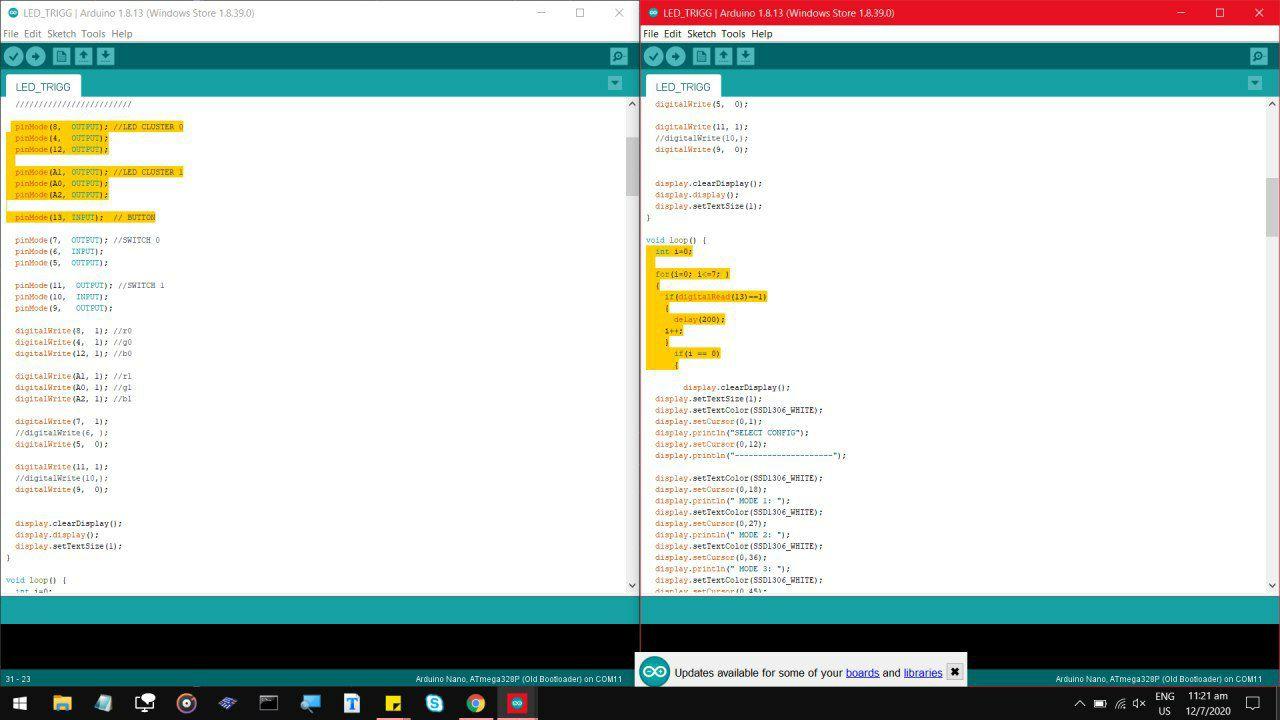Click battery icon in system tray

pos(1100,704)
